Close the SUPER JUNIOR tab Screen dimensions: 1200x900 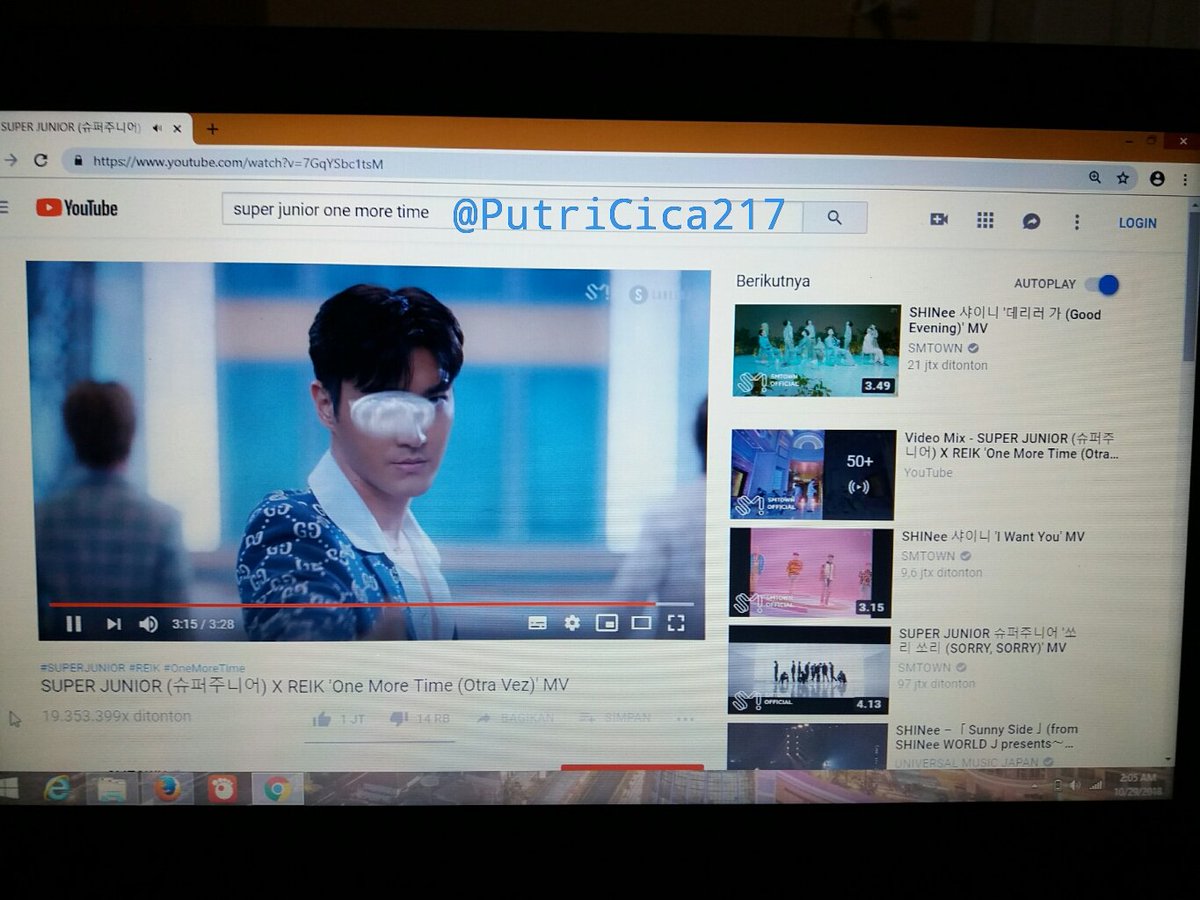tap(177, 128)
